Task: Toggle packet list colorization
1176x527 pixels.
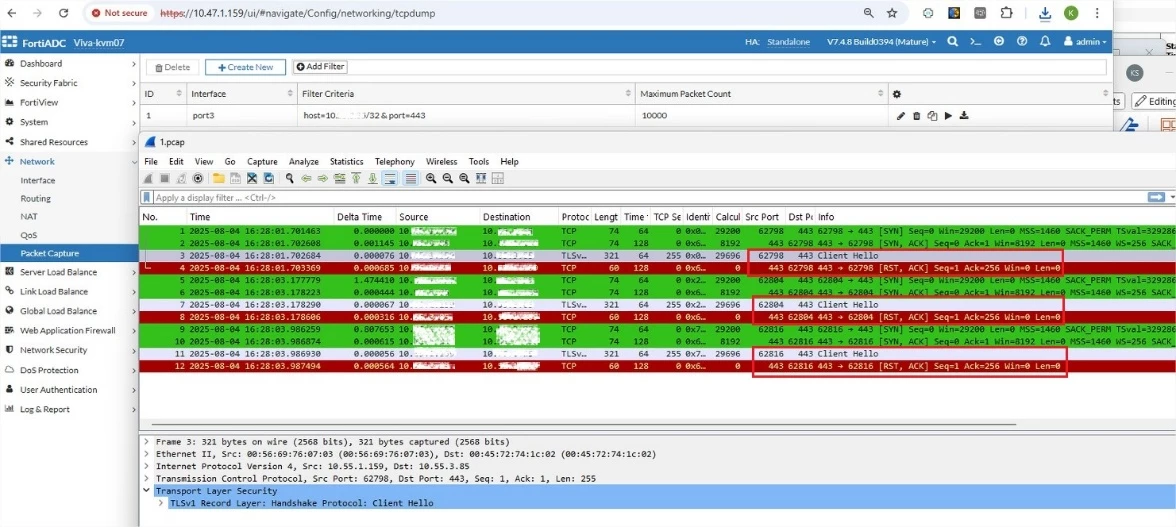Action: [410, 178]
